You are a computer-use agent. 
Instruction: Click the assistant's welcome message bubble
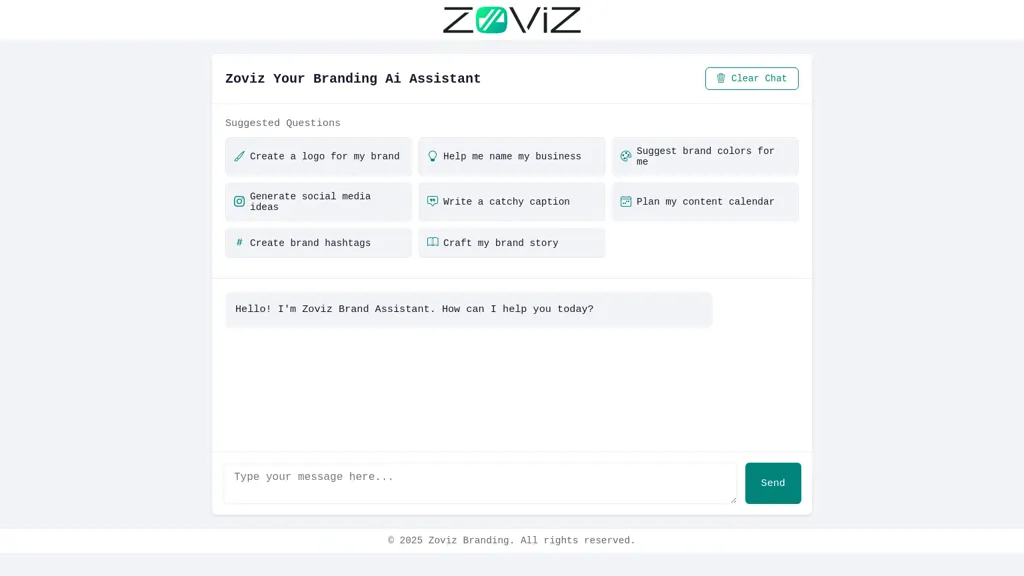[x=468, y=309]
